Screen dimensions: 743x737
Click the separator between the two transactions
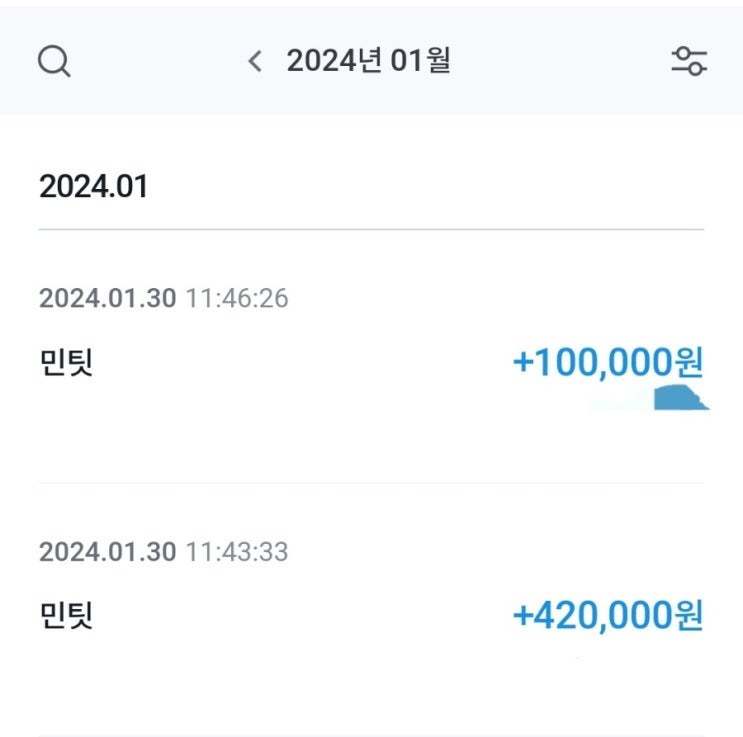tap(371, 483)
